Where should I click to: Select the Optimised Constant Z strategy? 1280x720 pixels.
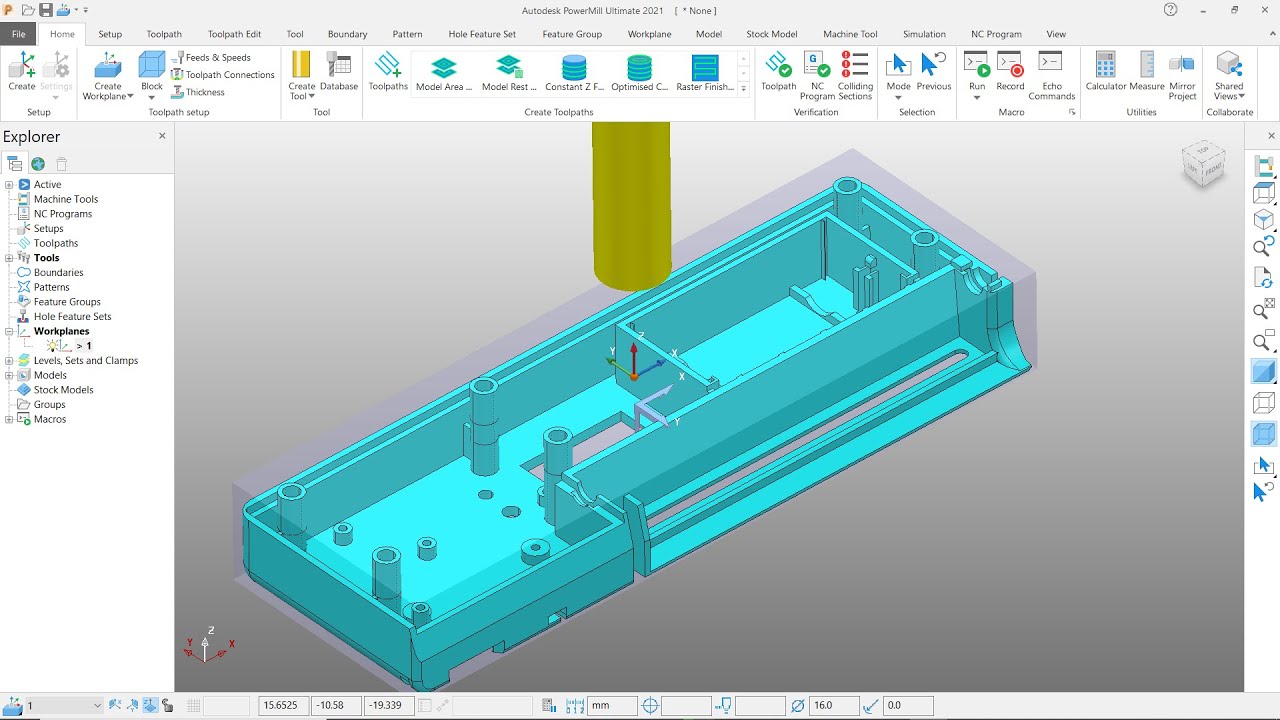(639, 72)
